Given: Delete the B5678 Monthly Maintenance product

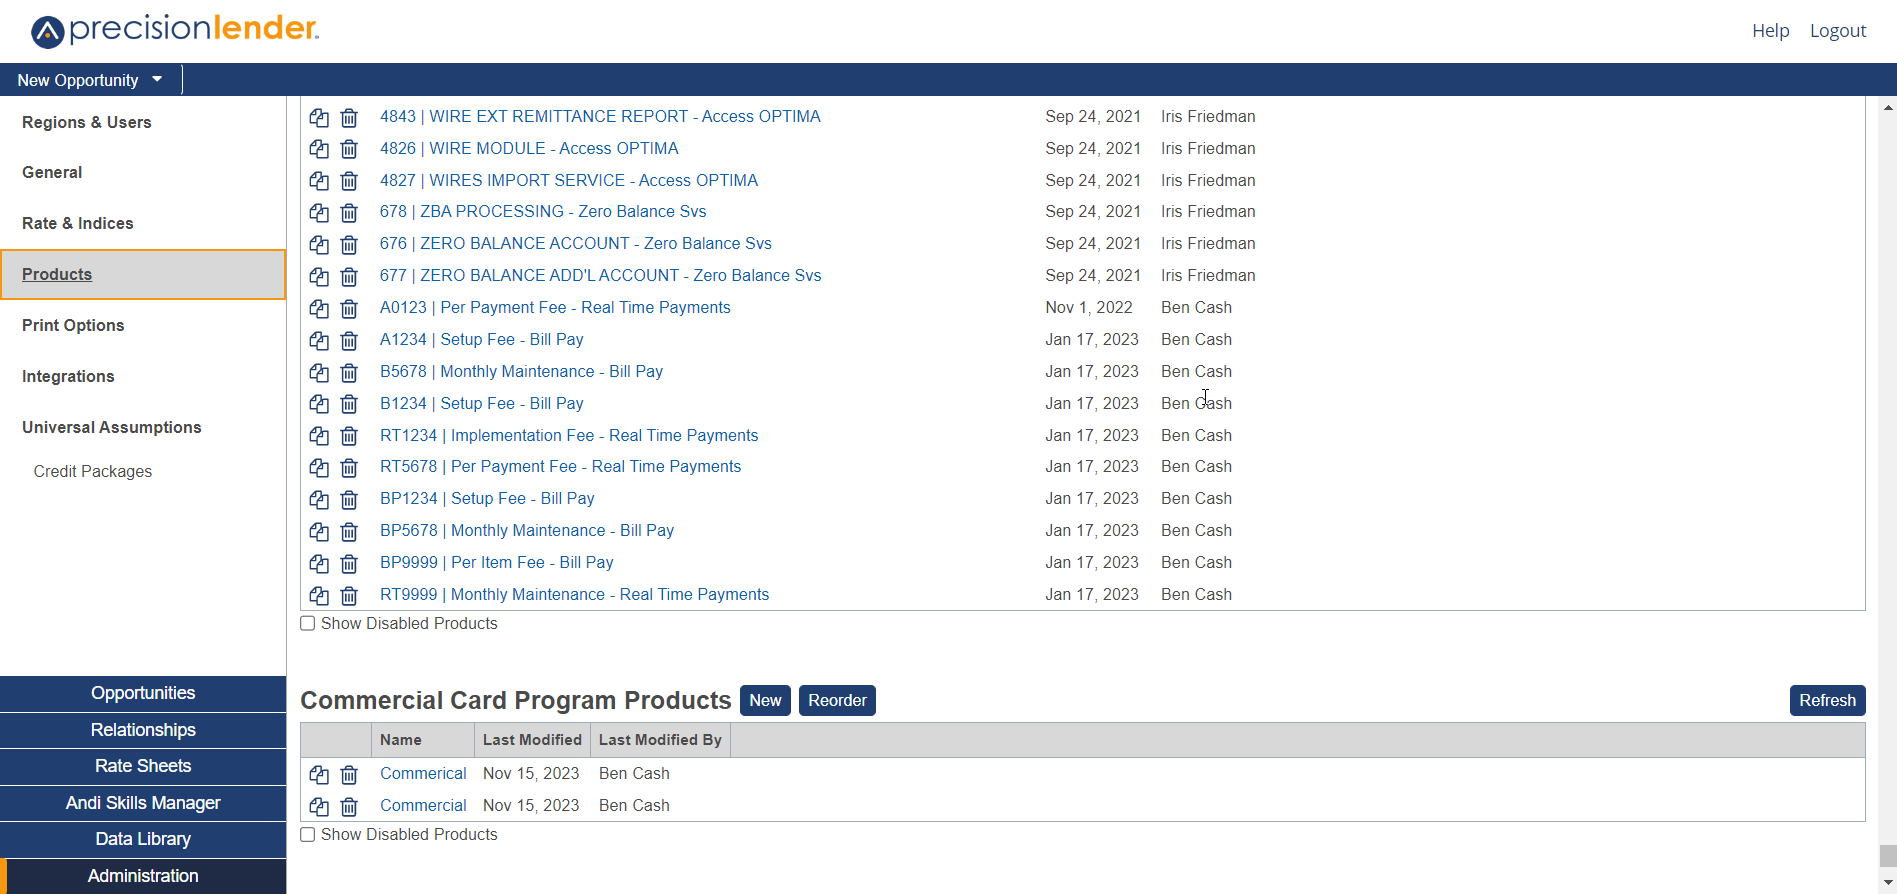Looking at the screenshot, I should pyautogui.click(x=349, y=373).
